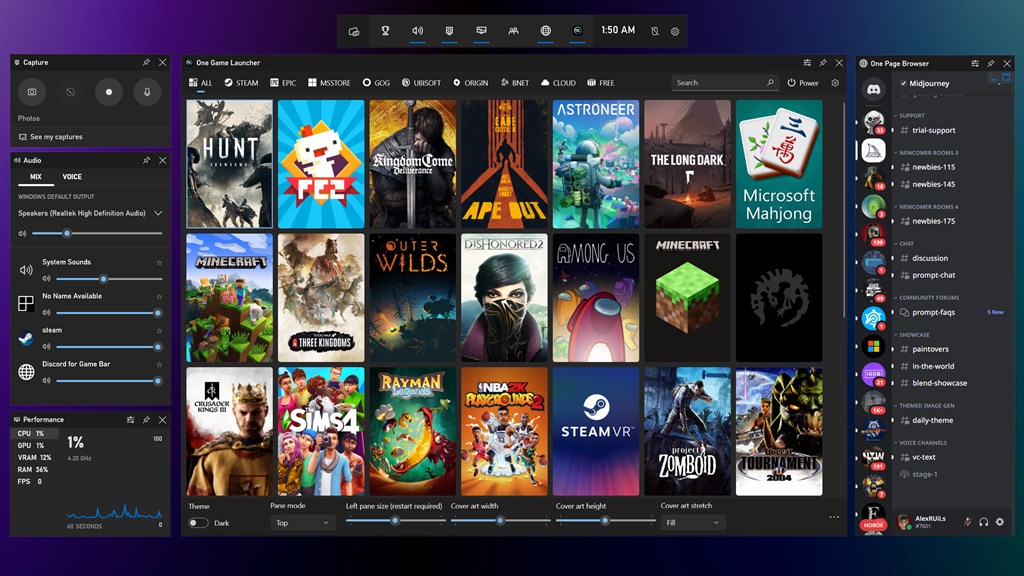Click the Capture widget icon in top bar
The width and height of the screenshot is (1024, 576).
[449, 31]
